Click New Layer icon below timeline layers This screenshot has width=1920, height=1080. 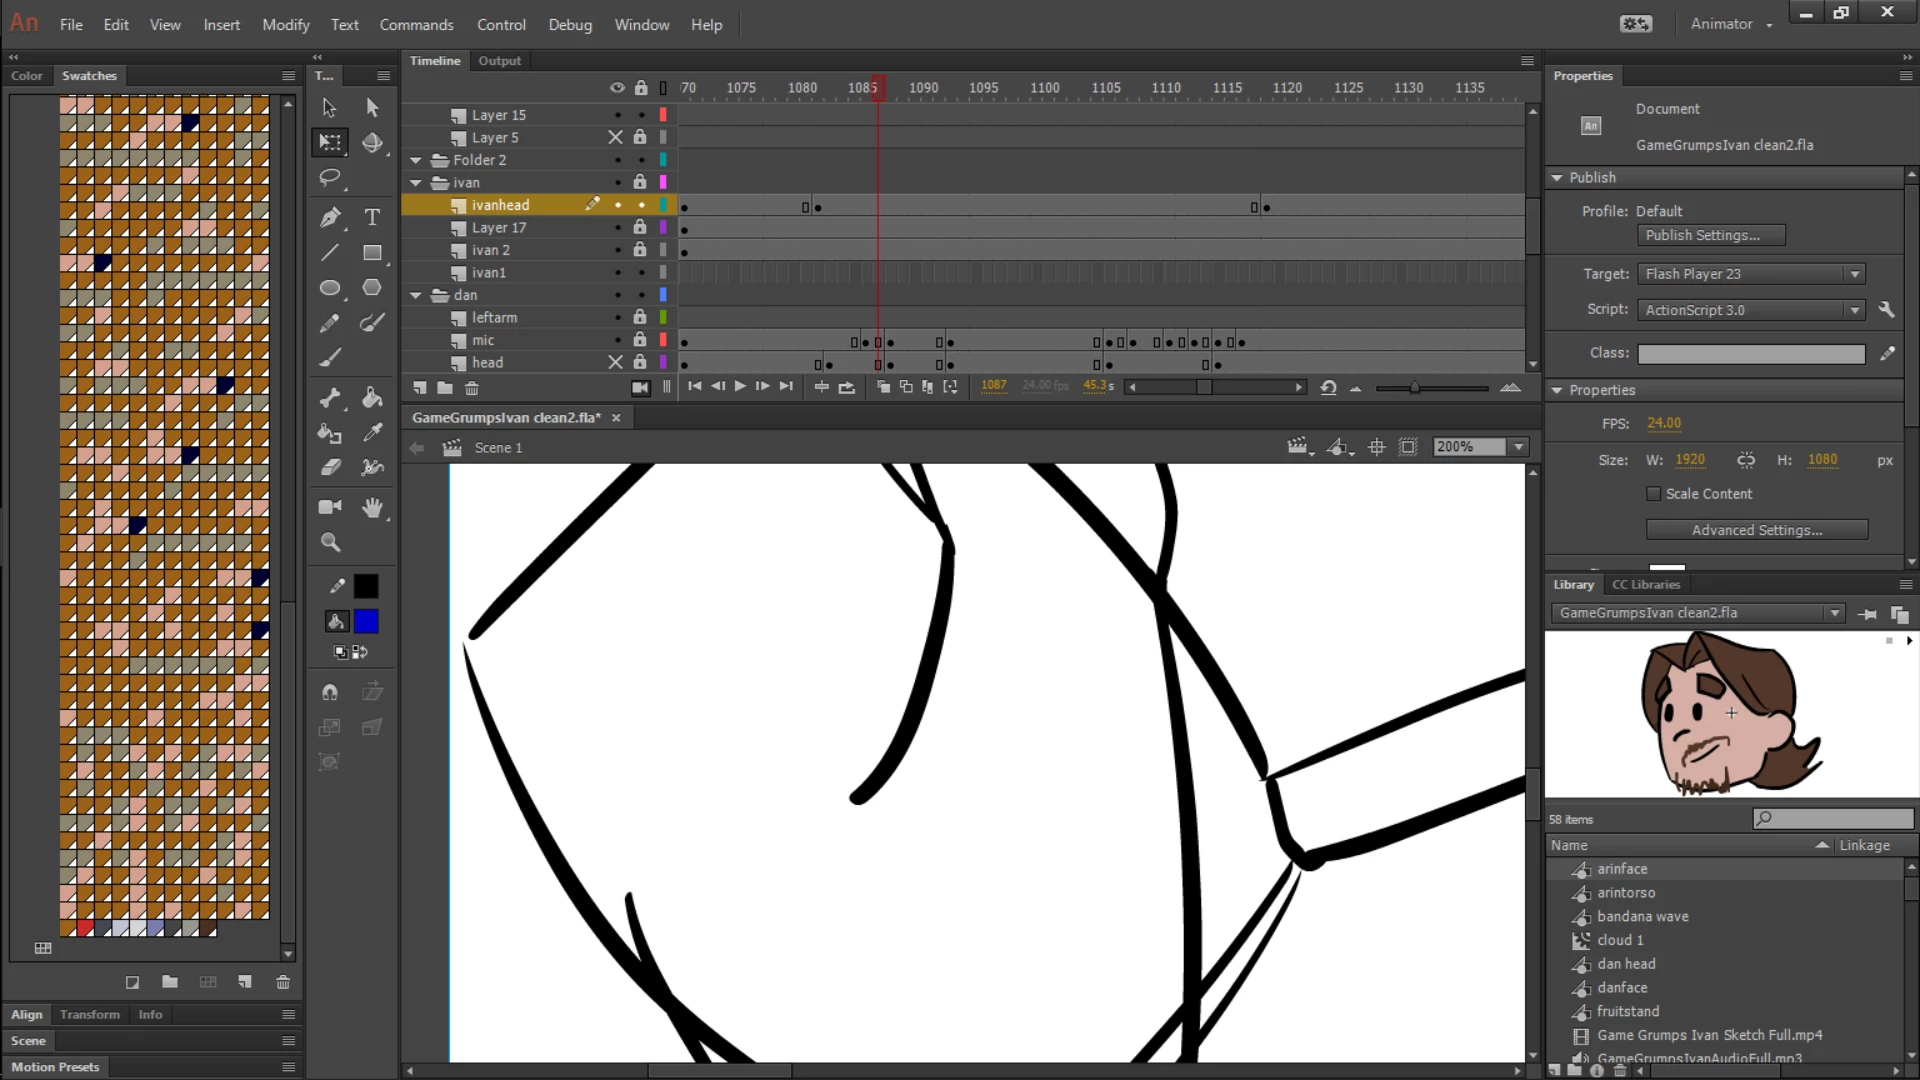coord(420,388)
